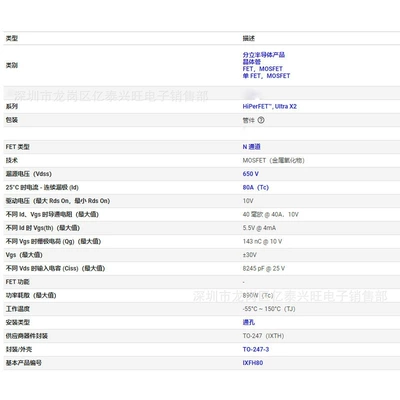The height and width of the screenshot is (400, 400).
Task: Open the 通孔 mounting type link
Action: (249, 322)
